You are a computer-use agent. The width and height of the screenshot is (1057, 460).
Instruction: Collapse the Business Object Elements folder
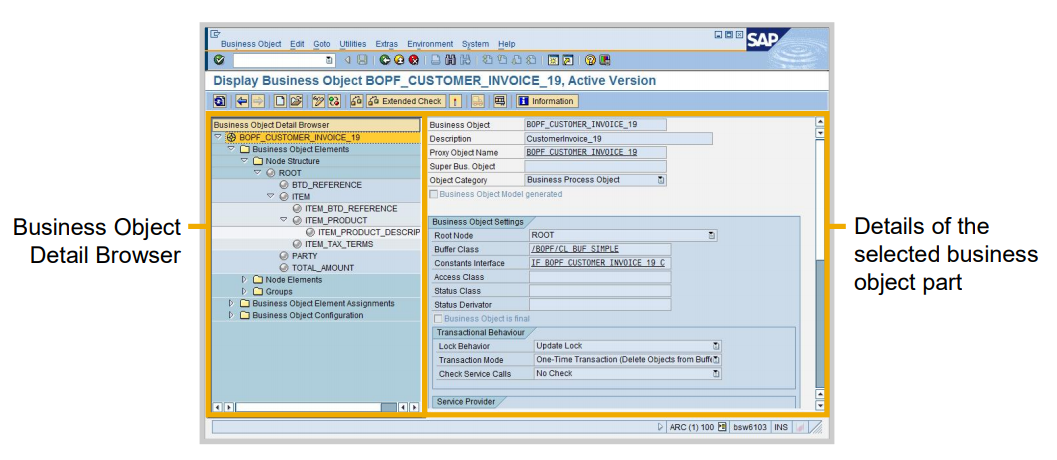(x=231, y=149)
